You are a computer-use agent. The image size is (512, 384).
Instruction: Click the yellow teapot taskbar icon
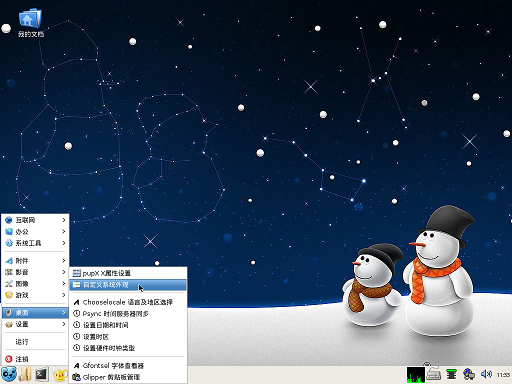pyautogui.click(x=60, y=375)
